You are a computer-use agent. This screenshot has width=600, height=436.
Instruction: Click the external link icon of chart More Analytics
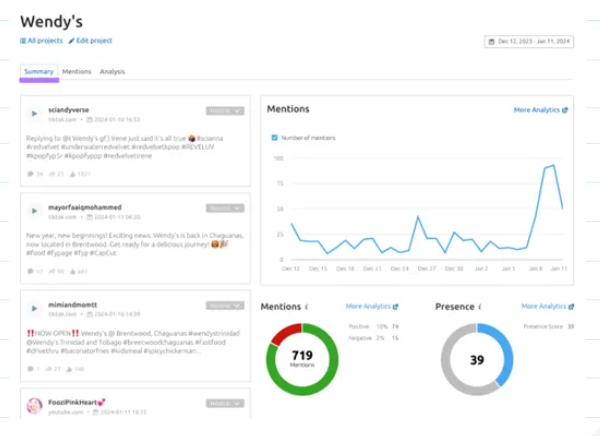pos(565,110)
